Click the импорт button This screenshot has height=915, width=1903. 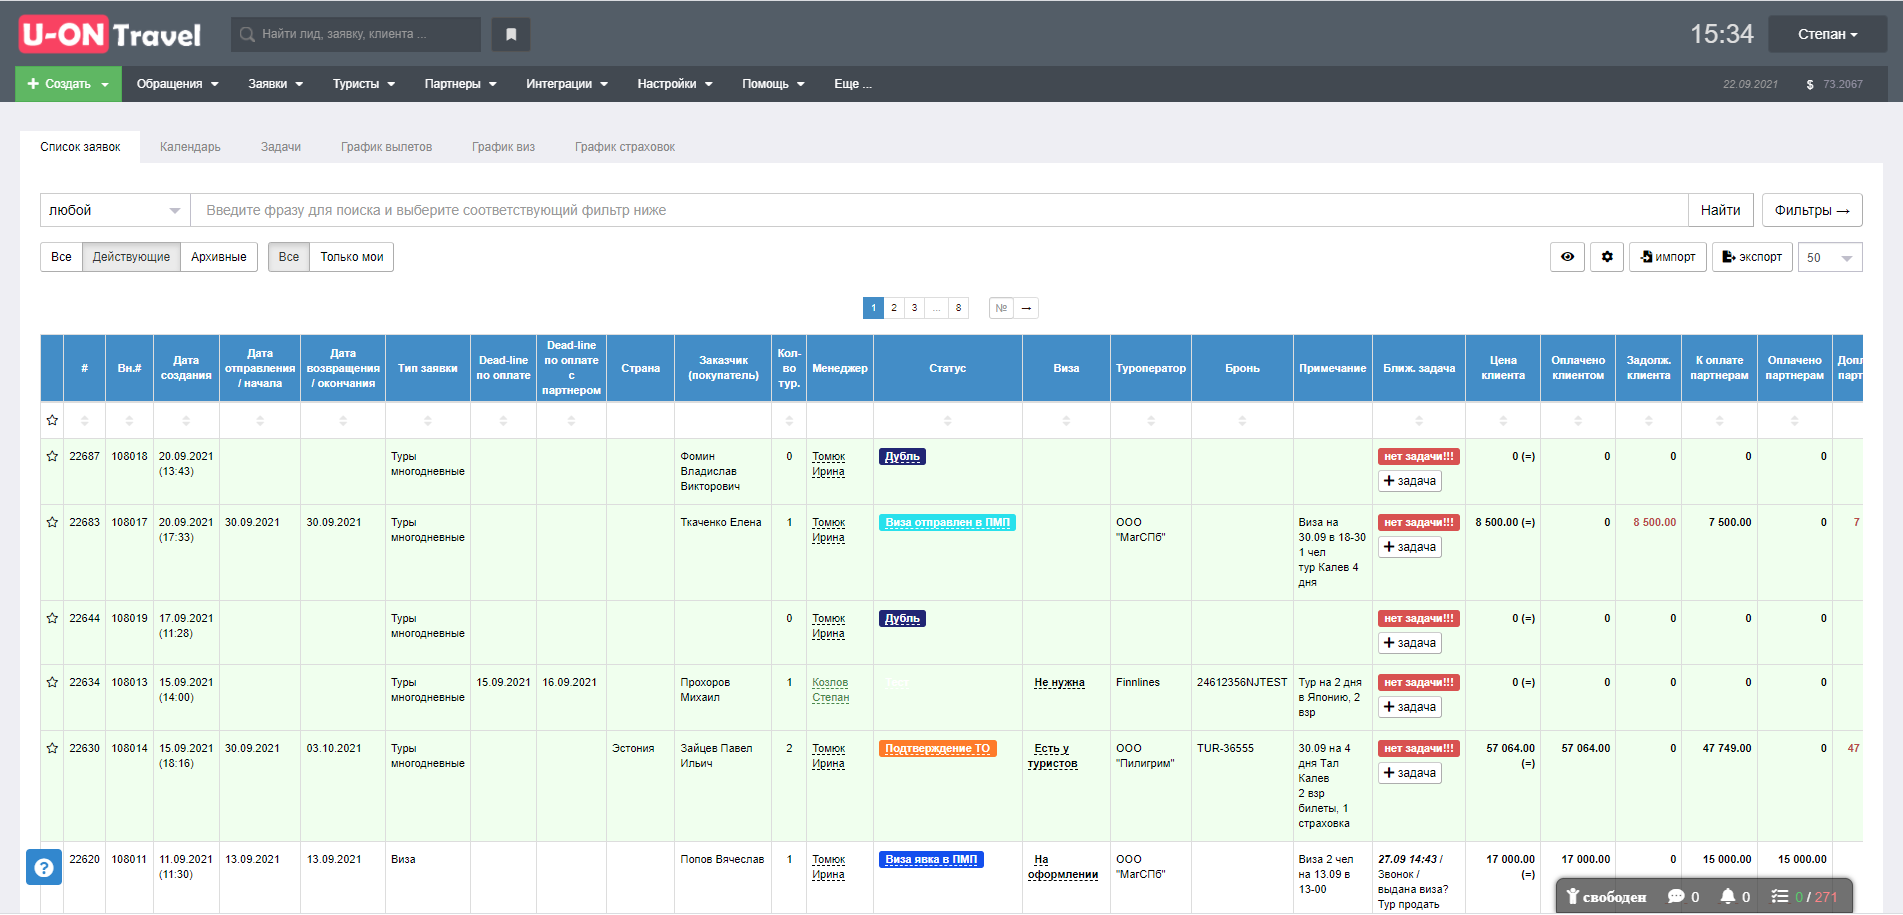coord(1668,257)
